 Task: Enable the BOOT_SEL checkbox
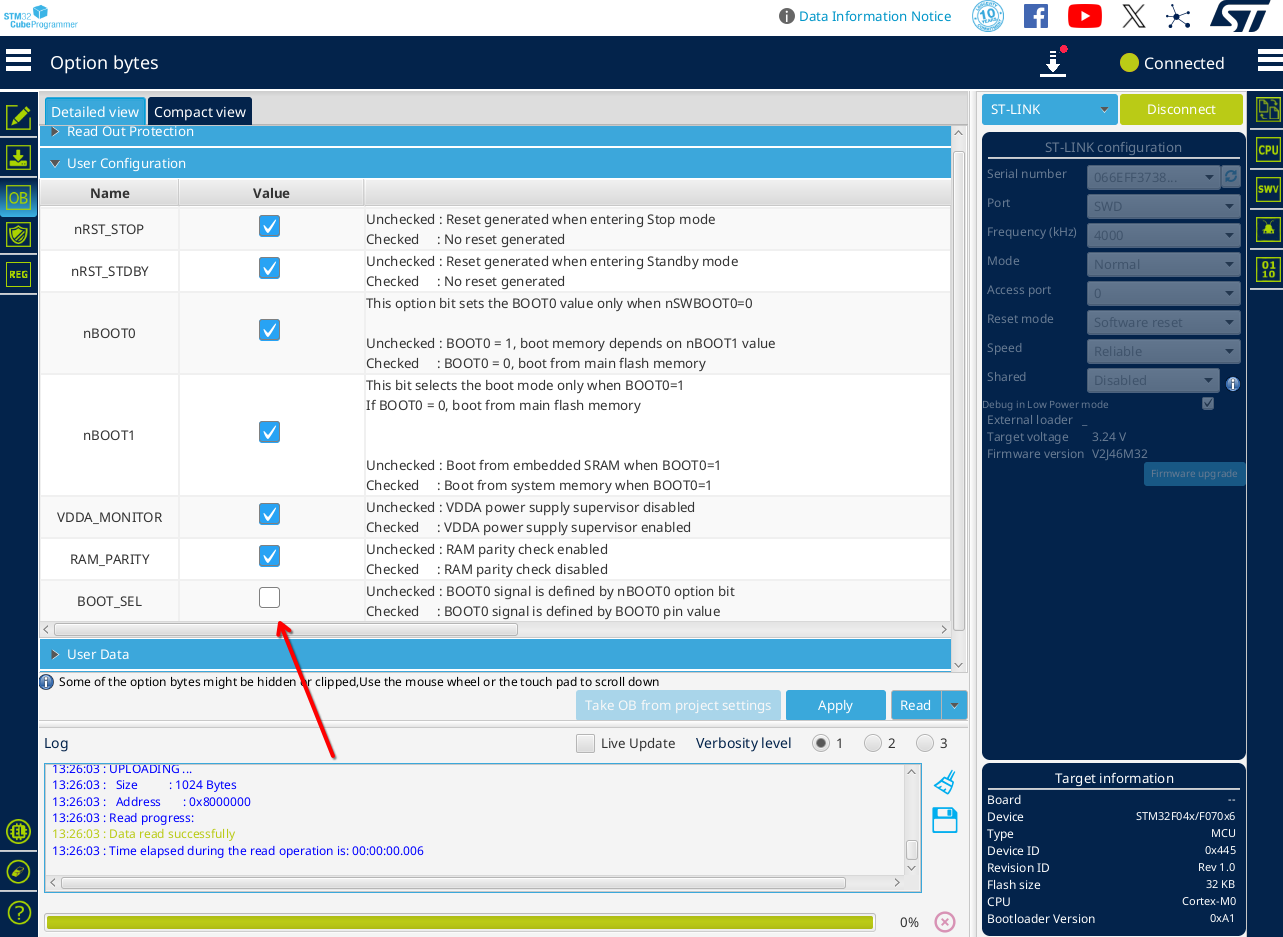tap(269, 598)
